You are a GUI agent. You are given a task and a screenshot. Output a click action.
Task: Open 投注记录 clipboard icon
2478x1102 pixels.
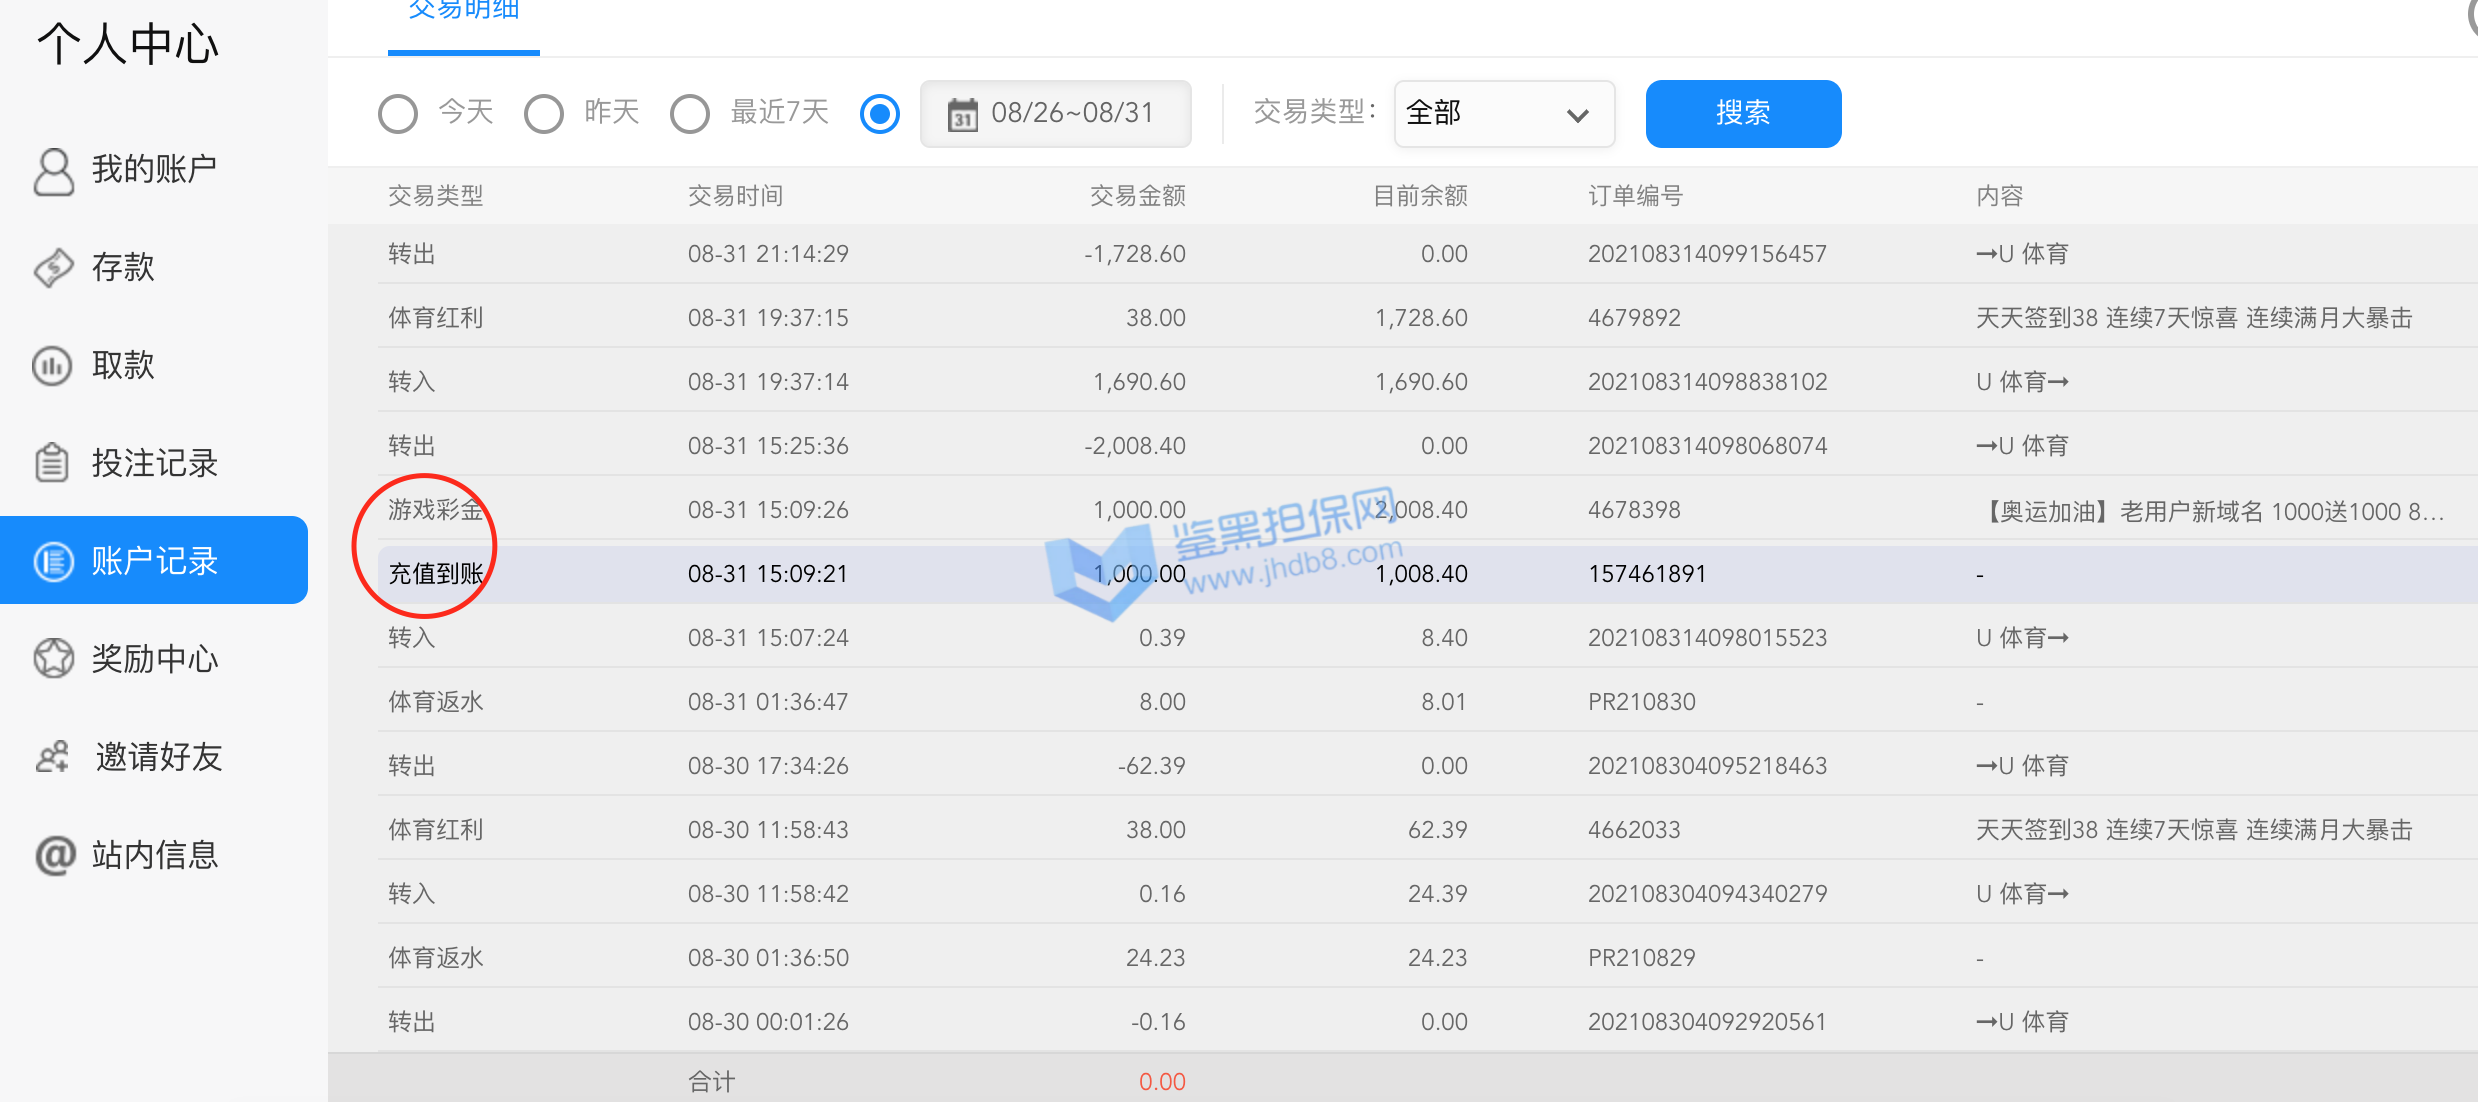click(52, 463)
